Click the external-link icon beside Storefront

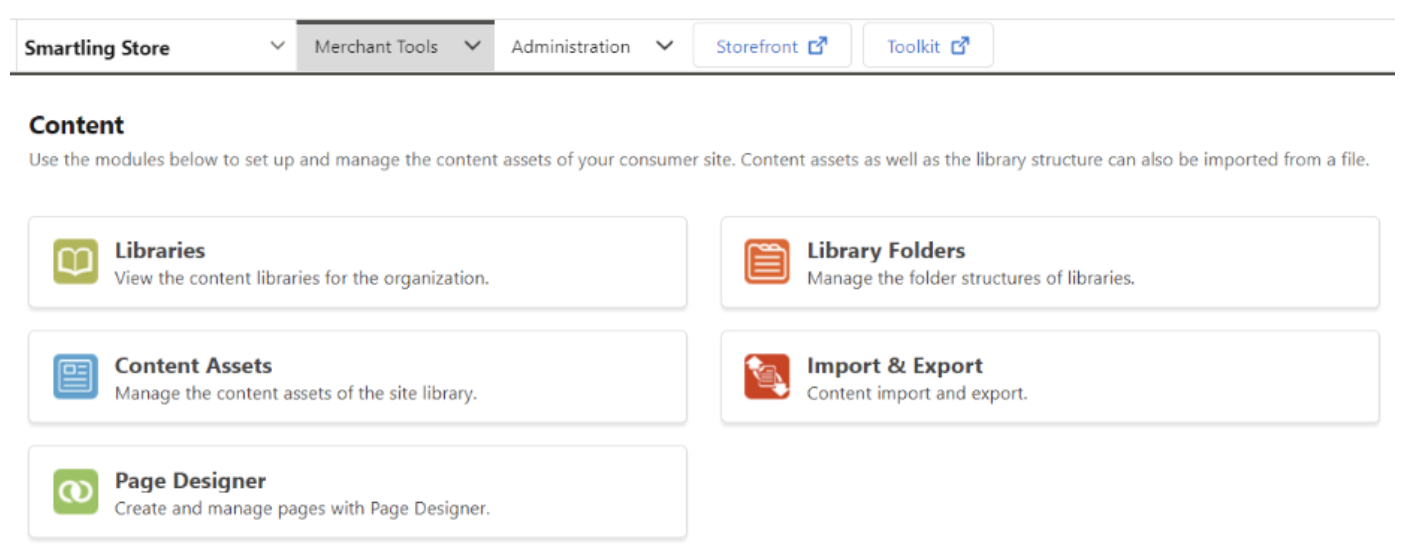(x=818, y=46)
